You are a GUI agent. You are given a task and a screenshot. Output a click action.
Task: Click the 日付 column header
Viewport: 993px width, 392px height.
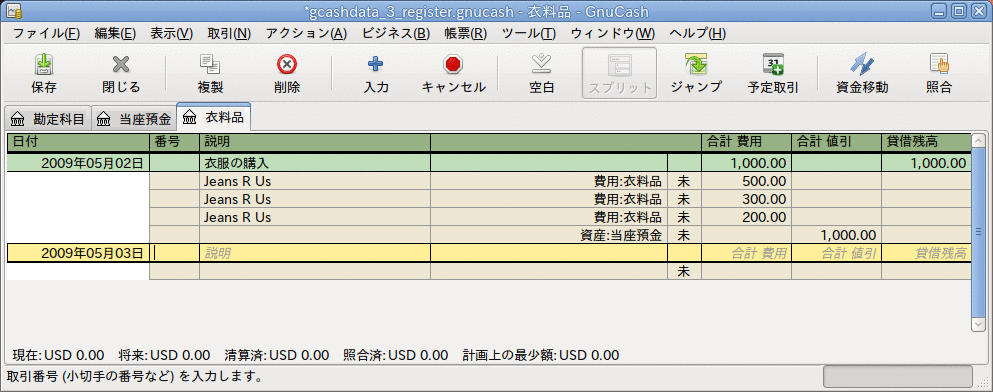78,142
